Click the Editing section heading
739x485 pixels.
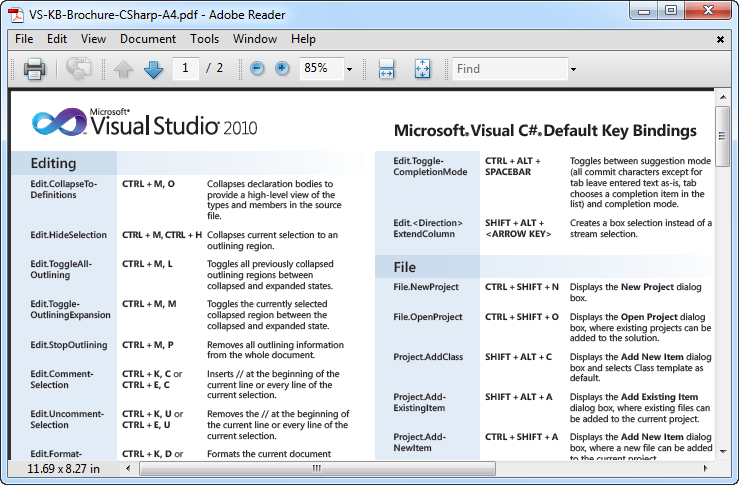(53, 163)
